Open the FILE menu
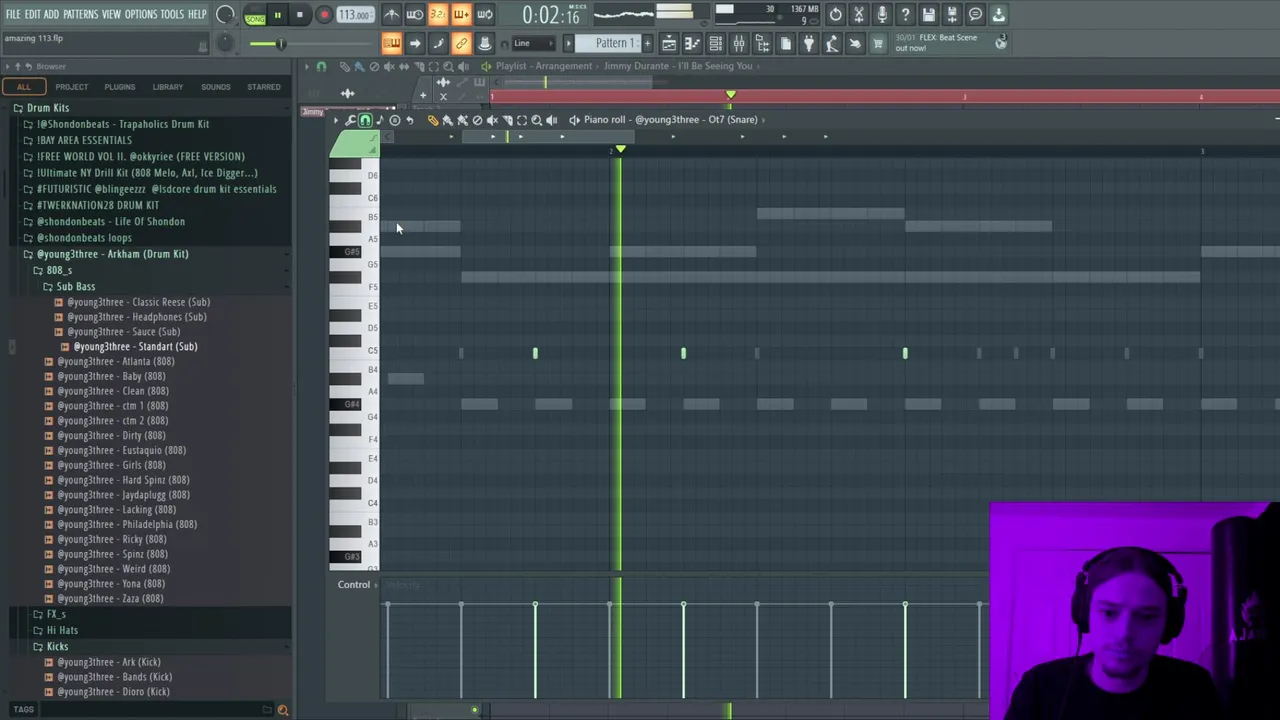This screenshot has height=720, width=1280. pyautogui.click(x=13, y=14)
